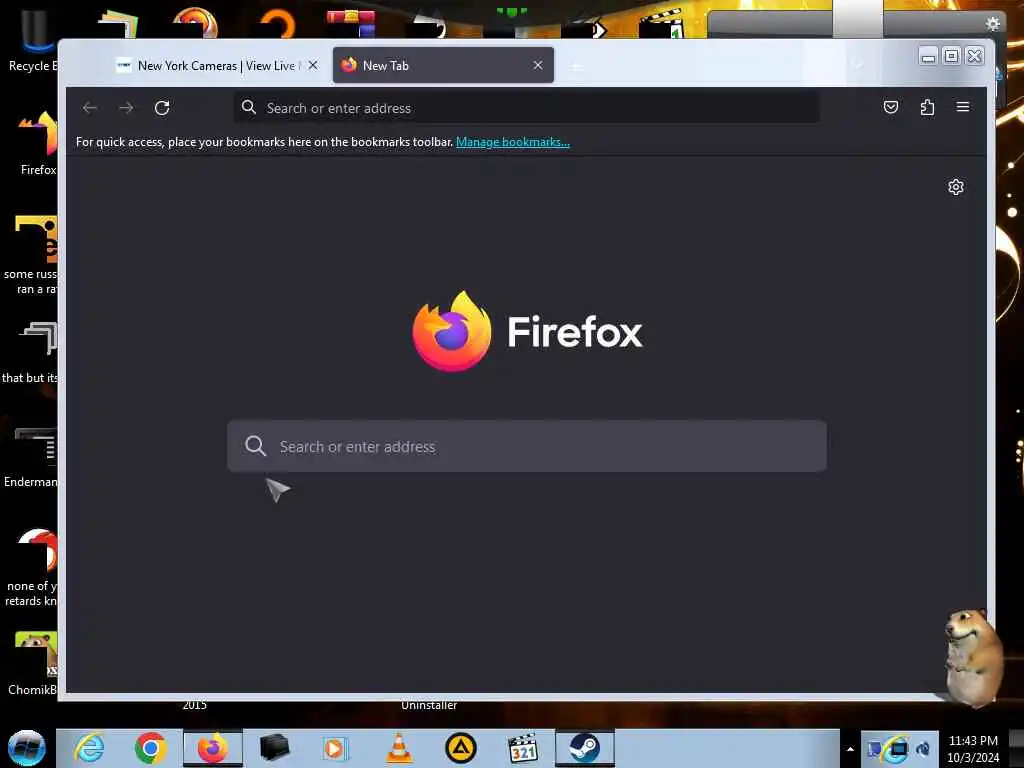Click the hamster desktop pet

(973, 656)
